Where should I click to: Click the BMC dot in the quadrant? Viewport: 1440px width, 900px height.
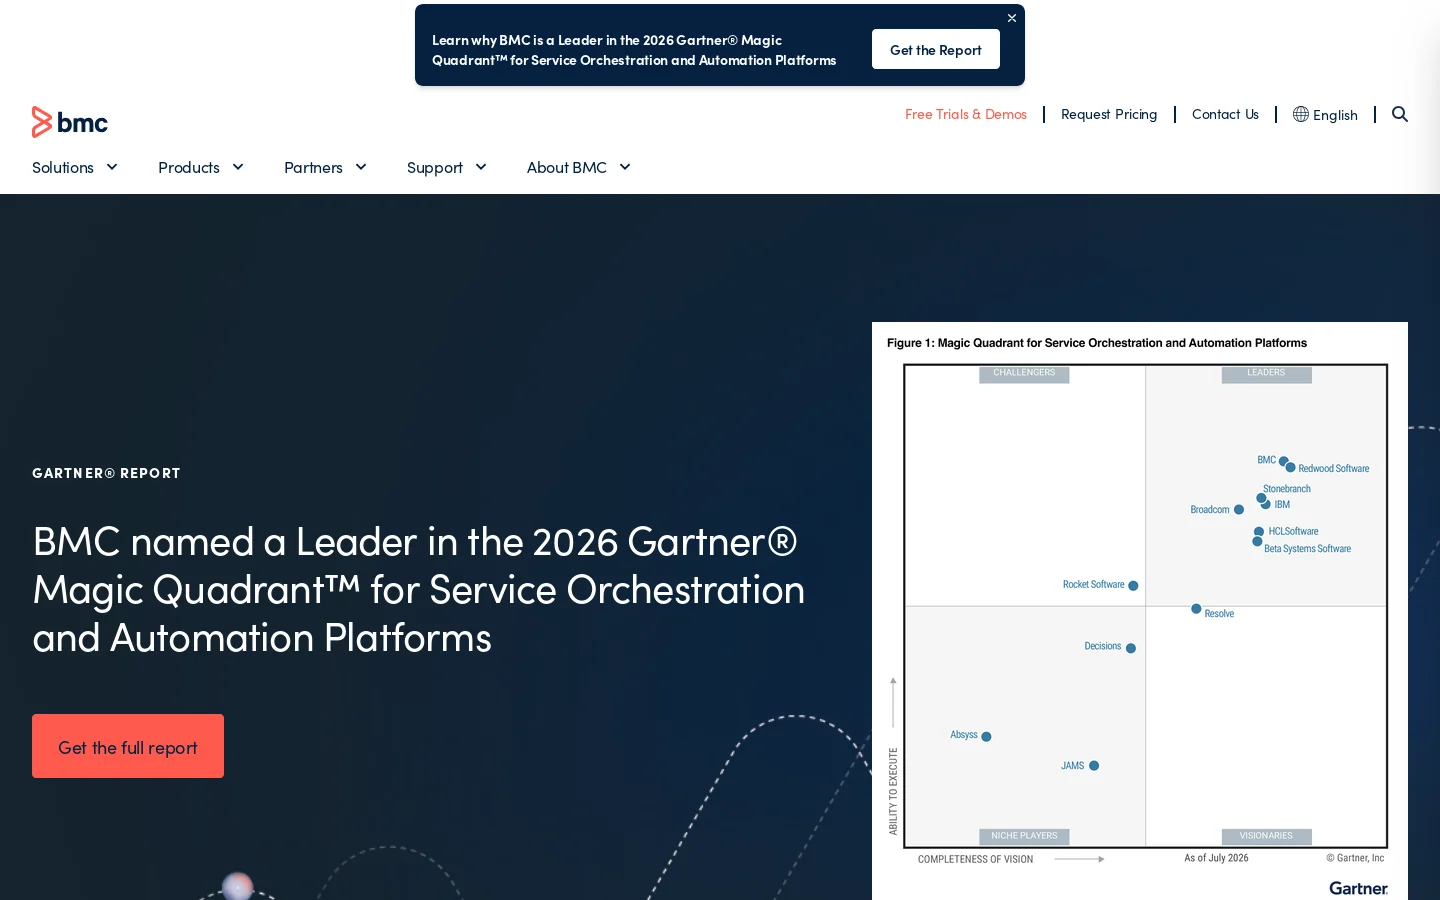(1284, 461)
